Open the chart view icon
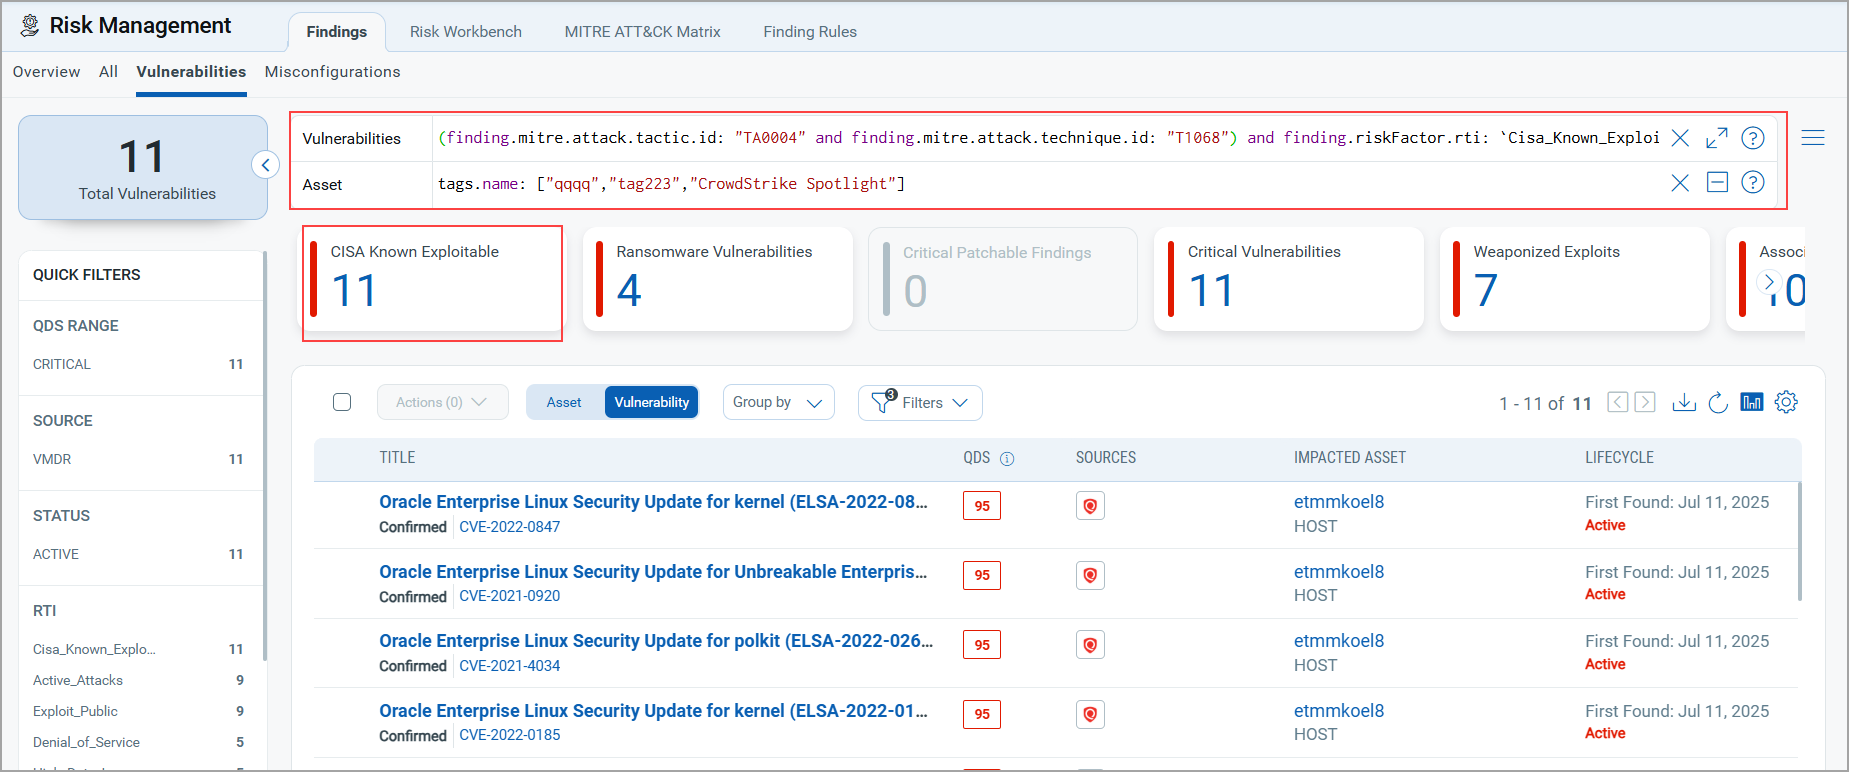 pos(1752,402)
